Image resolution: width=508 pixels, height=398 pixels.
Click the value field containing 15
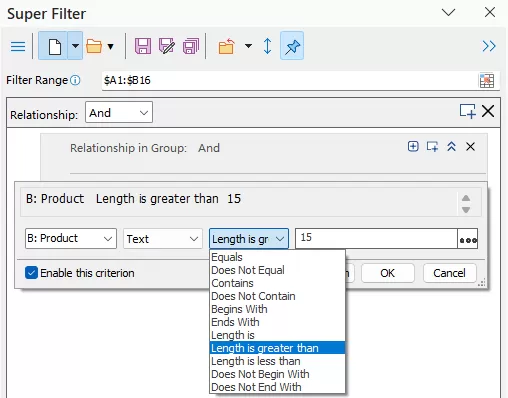376,238
